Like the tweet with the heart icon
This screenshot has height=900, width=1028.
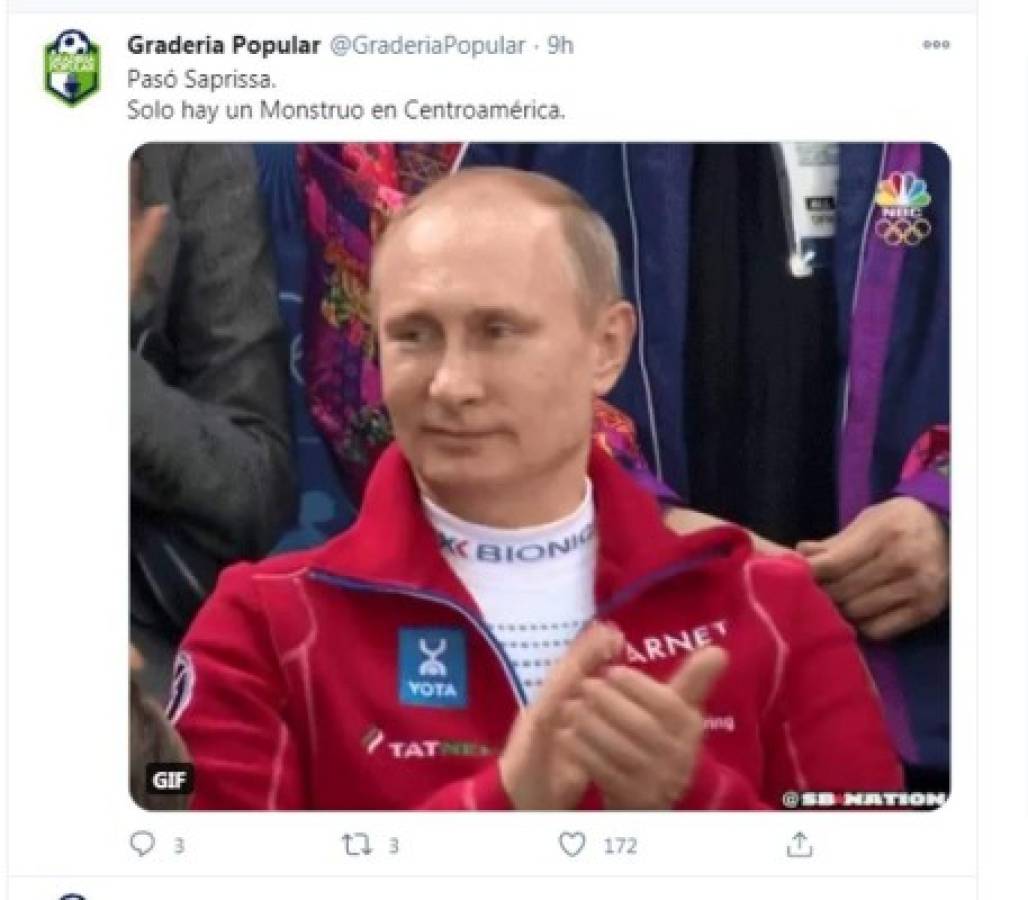tap(572, 844)
